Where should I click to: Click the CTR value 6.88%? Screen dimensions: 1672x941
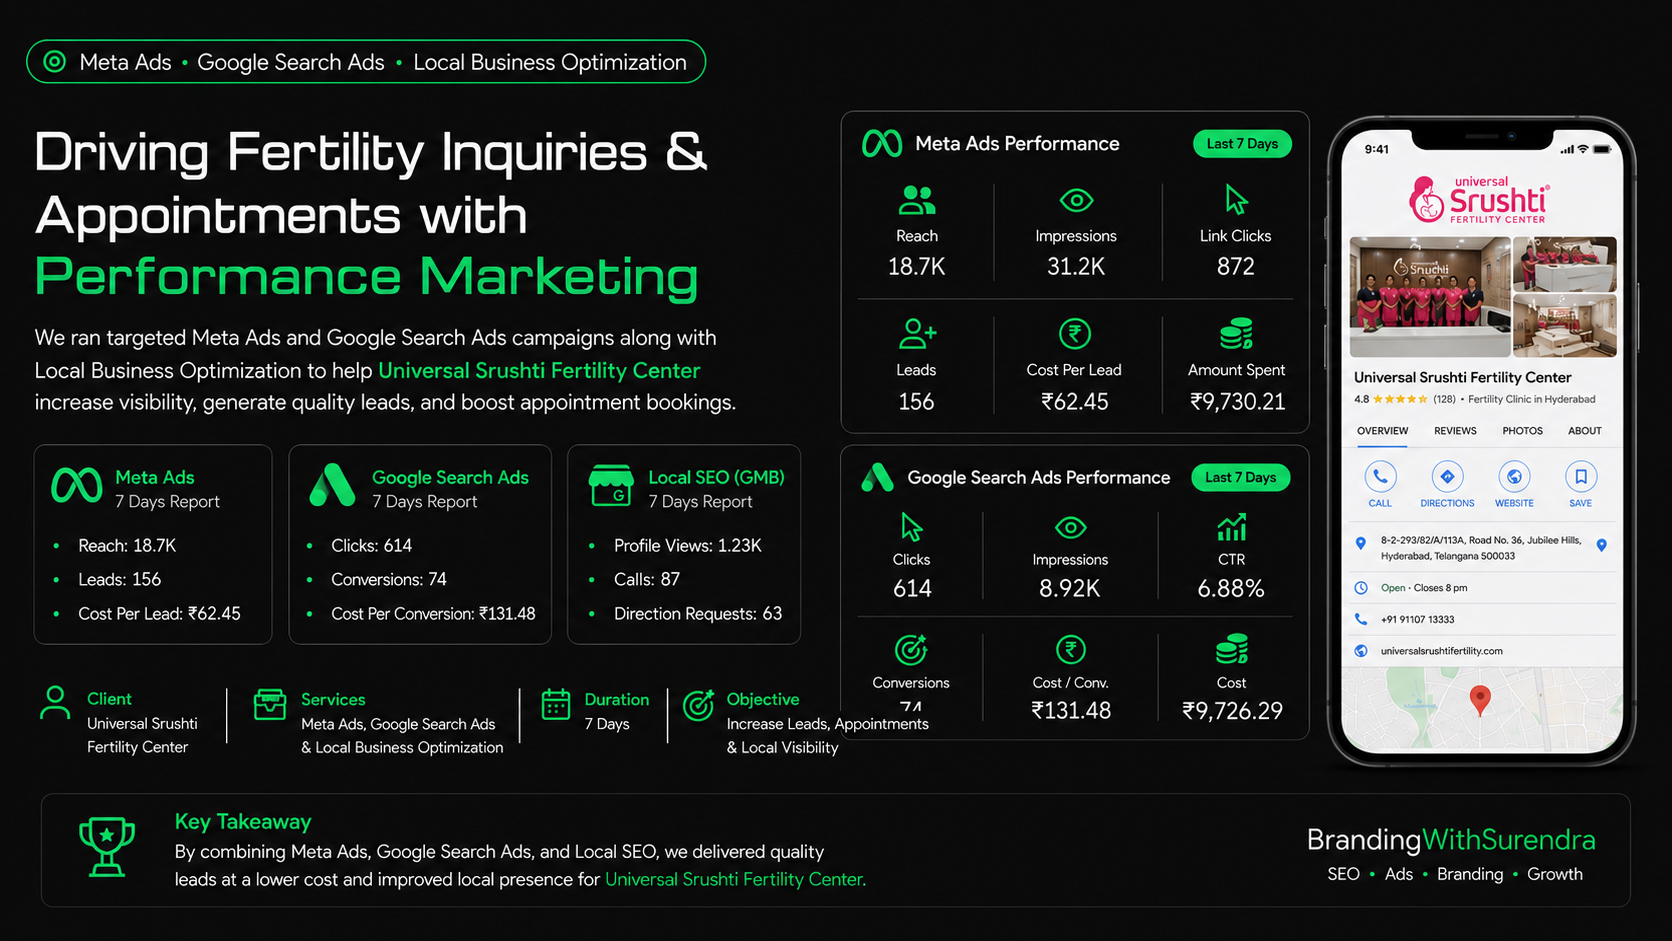pyautogui.click(x=1231, y=589)
